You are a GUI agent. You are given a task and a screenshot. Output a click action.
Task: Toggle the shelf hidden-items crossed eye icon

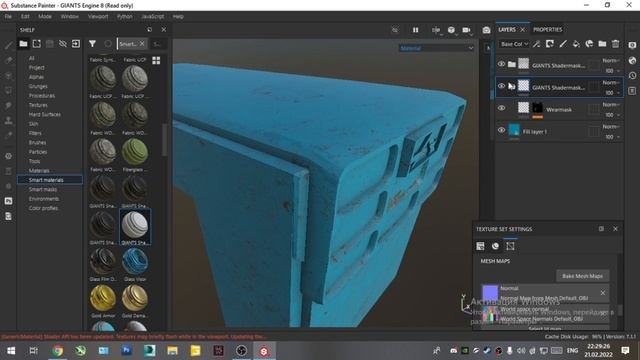(62, 44)
